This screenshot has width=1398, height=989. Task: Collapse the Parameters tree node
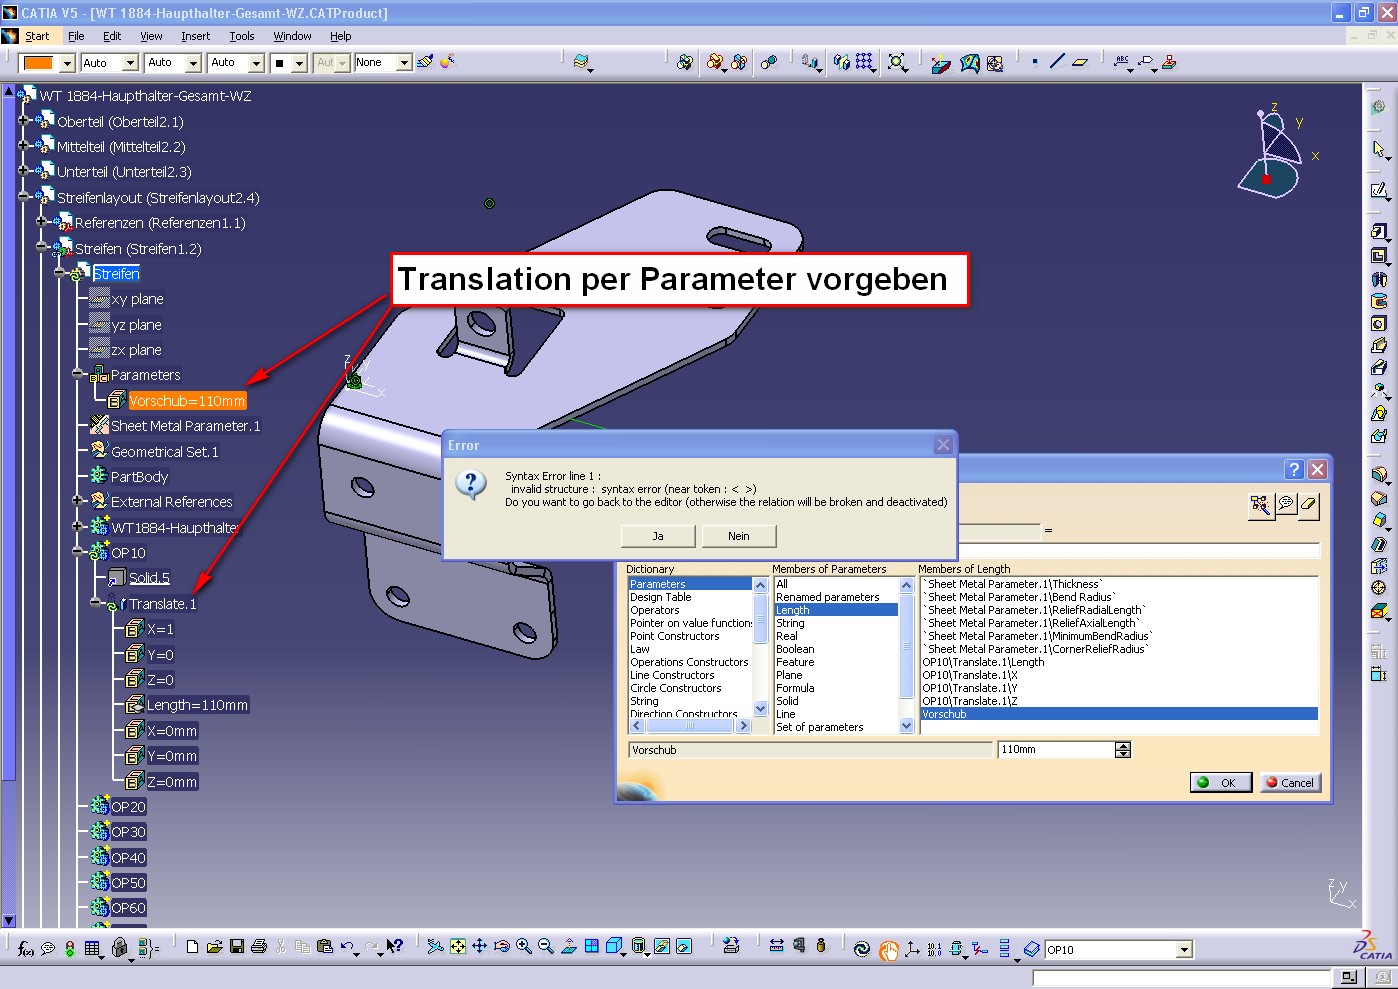click(79, 375)
